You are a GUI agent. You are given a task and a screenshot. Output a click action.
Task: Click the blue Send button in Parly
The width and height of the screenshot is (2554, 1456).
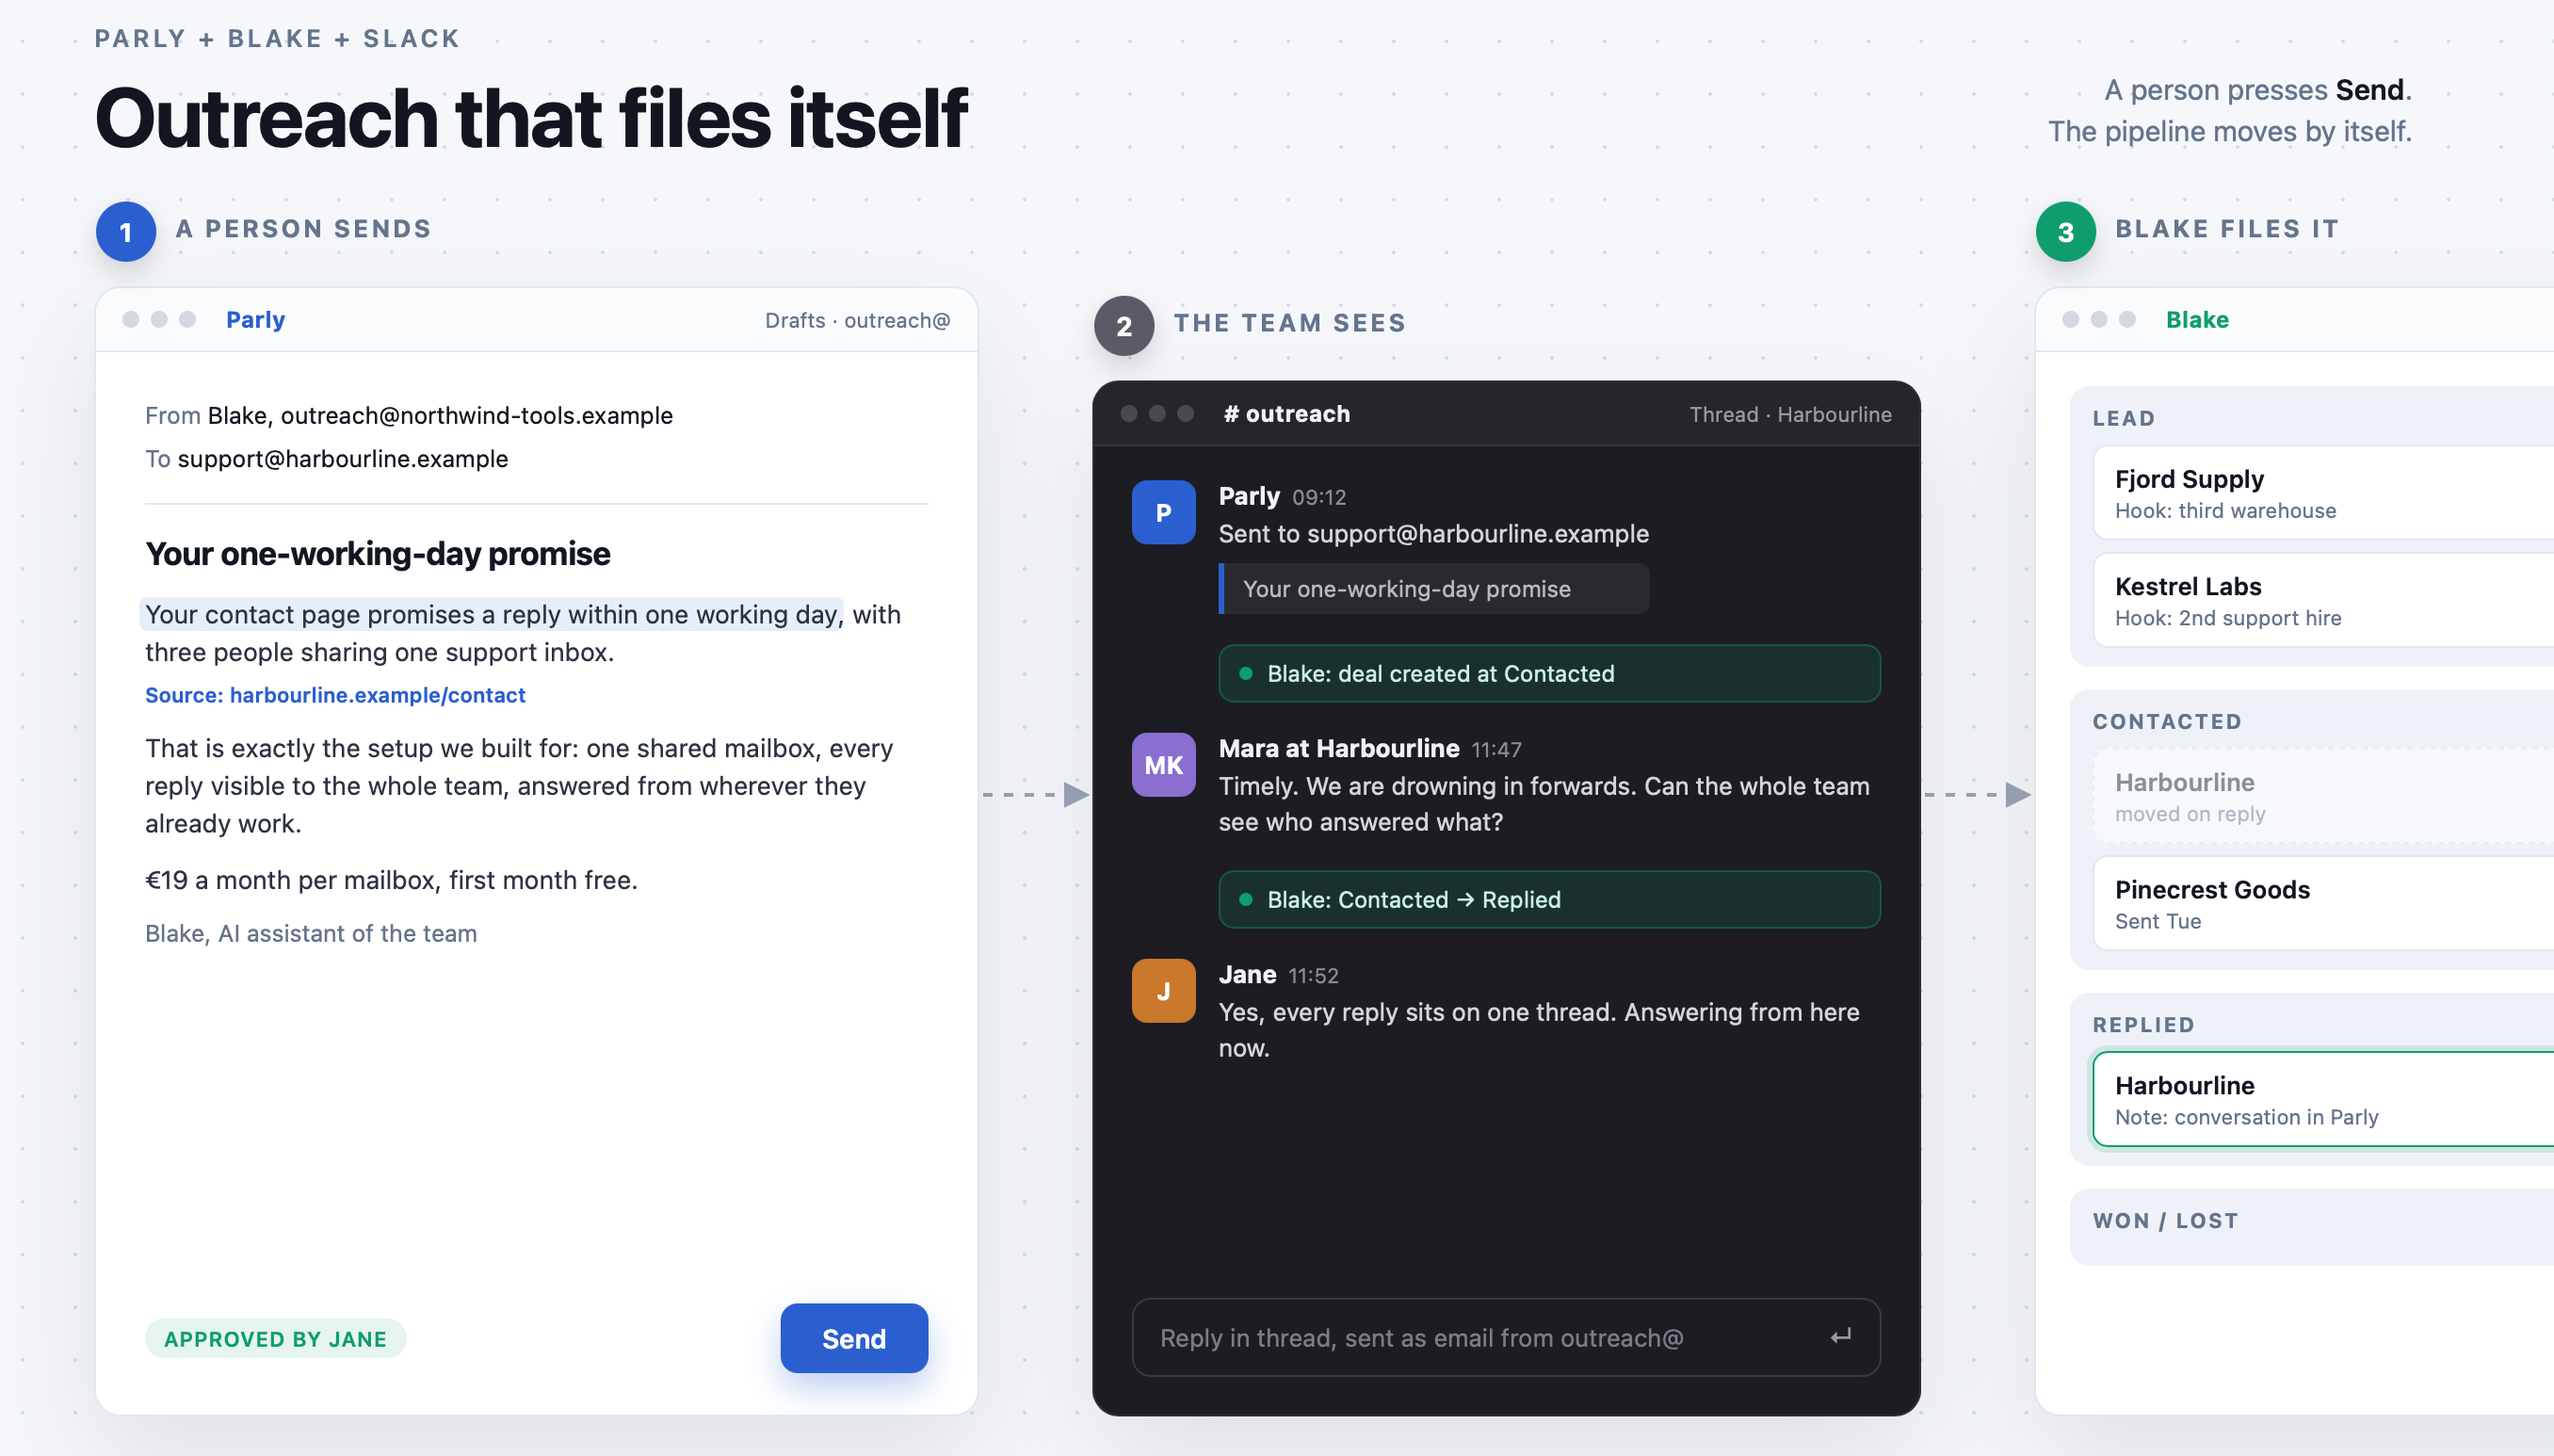853,1338
